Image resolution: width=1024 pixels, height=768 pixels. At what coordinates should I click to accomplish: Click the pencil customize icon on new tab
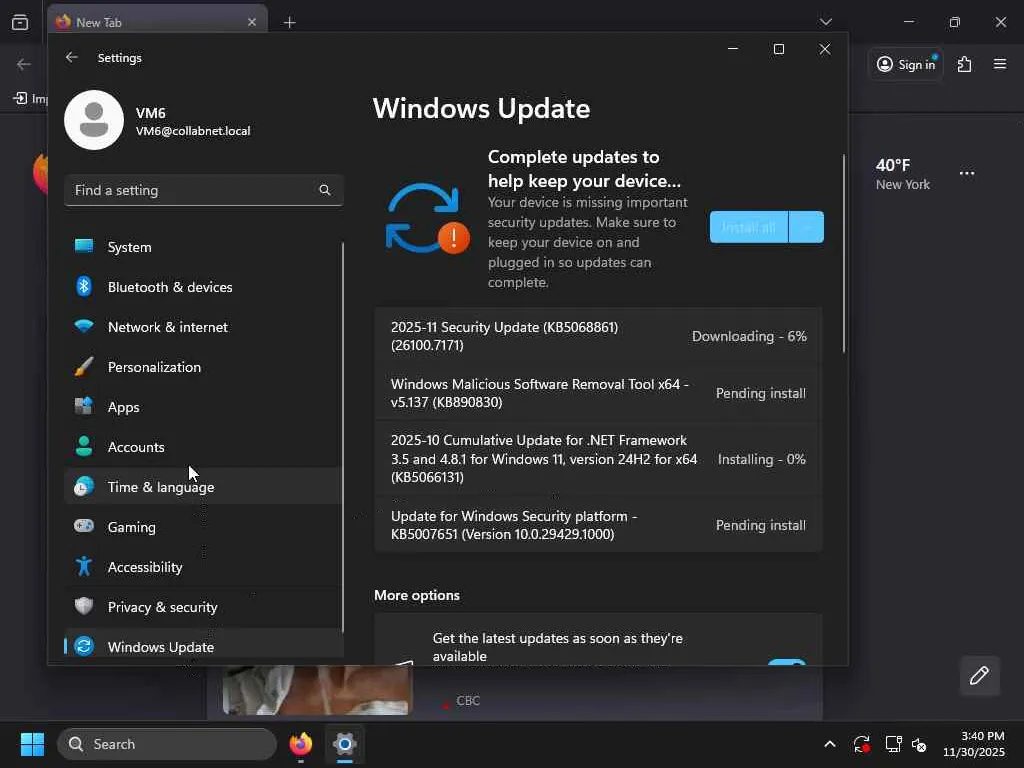(979, 675)
